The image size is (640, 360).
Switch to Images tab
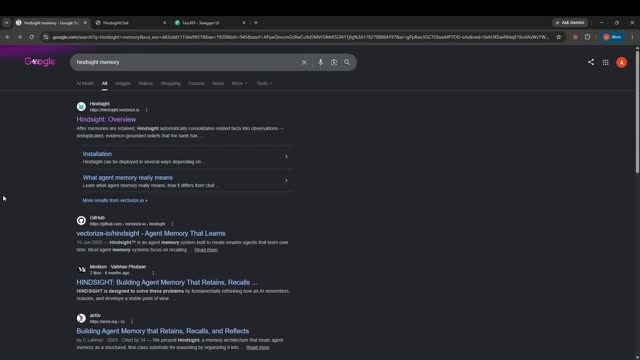click(x=123, y=83)
